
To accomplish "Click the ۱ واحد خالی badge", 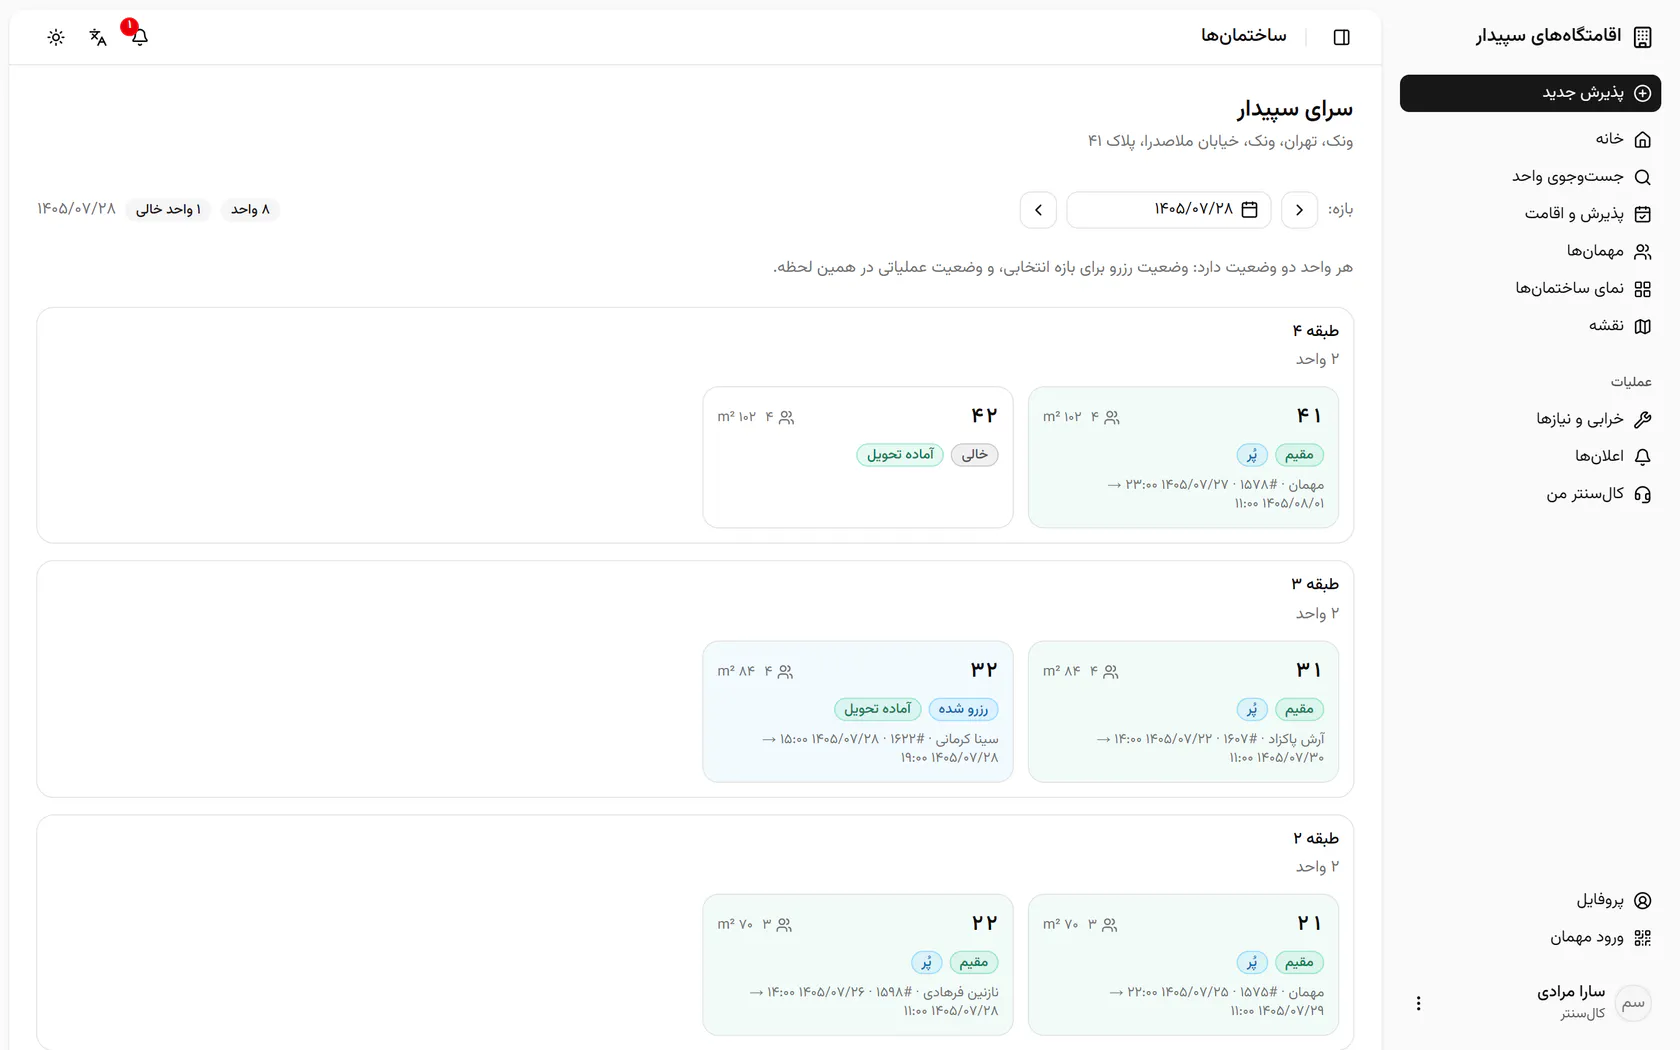I will click(x=169, y=210).
